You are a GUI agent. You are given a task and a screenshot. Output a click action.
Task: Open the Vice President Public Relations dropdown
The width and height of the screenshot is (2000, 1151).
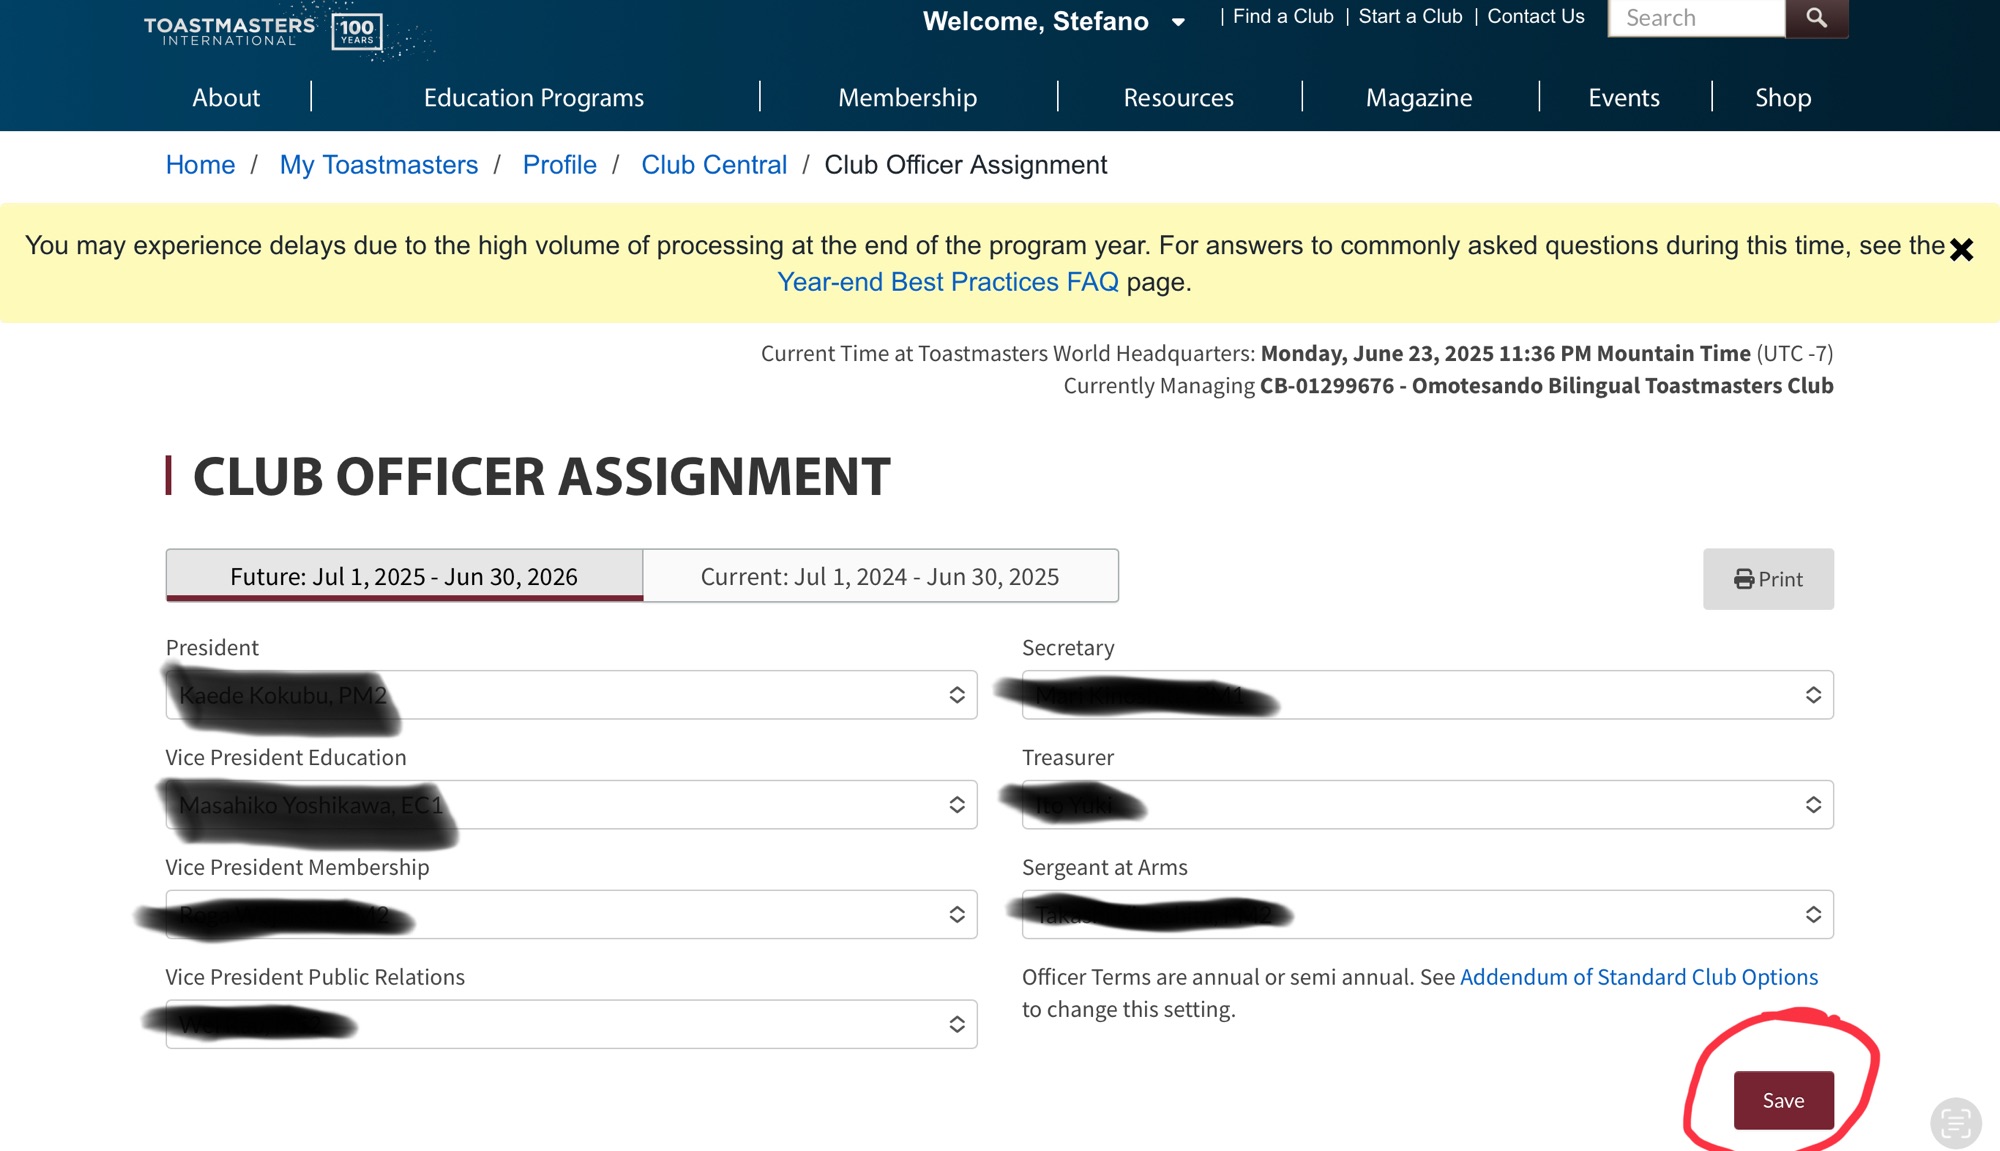click(571, 1024)
